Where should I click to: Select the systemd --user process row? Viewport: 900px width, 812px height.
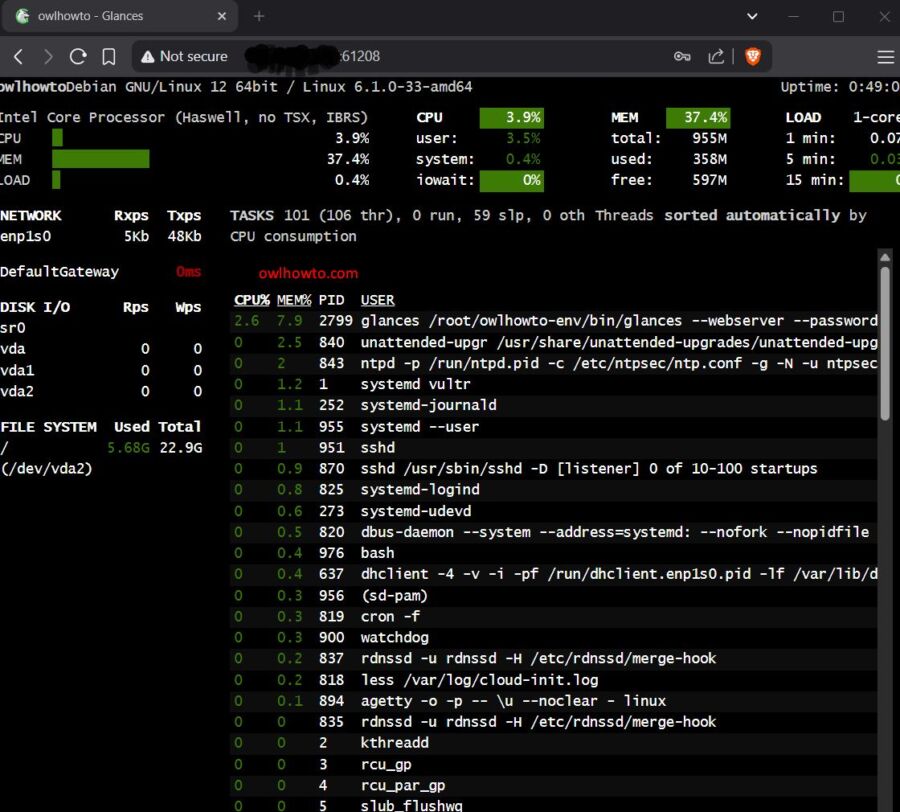(553, 426)
